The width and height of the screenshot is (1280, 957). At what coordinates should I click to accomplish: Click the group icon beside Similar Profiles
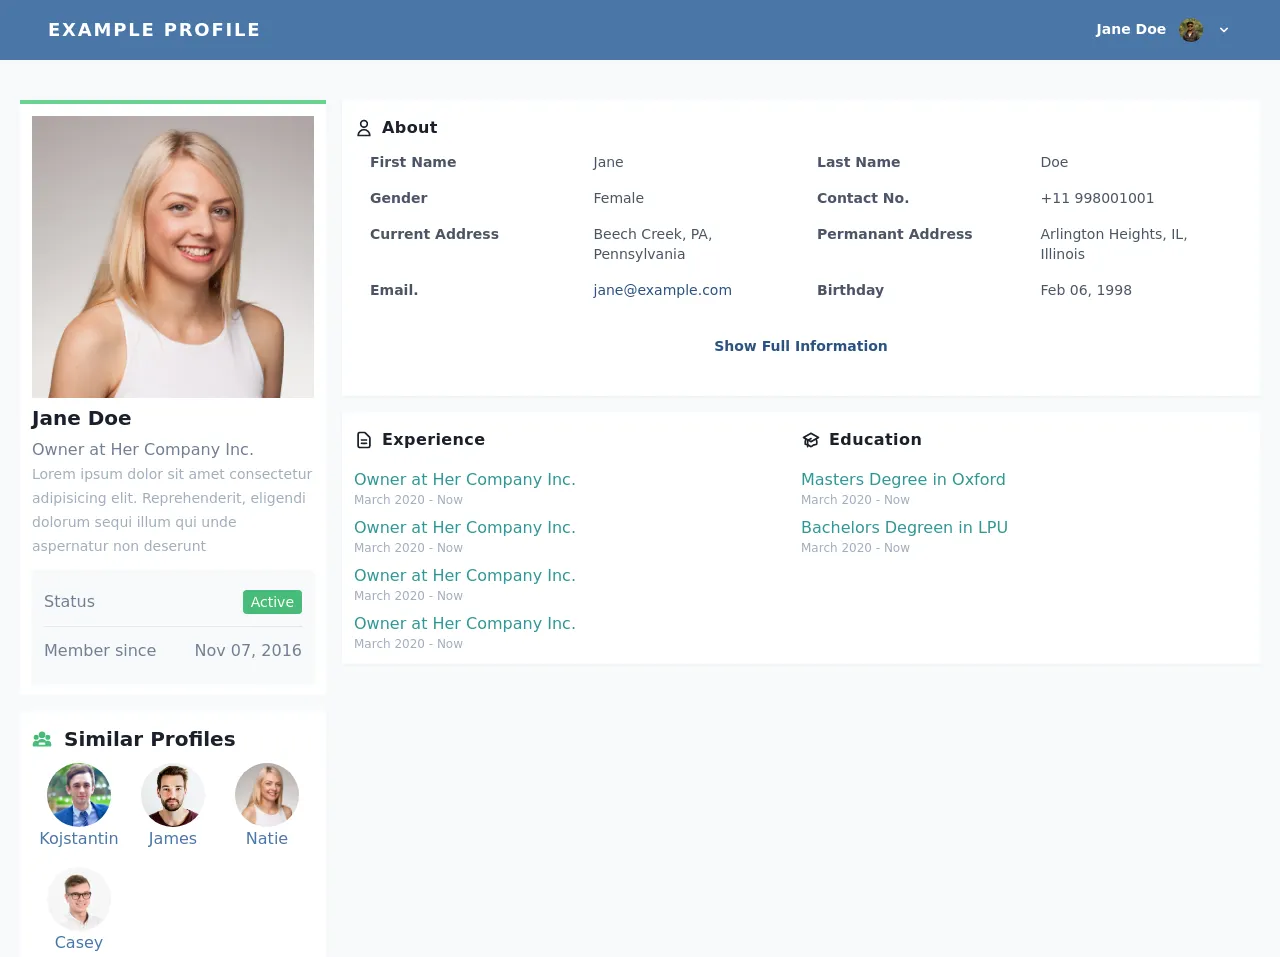42,740
